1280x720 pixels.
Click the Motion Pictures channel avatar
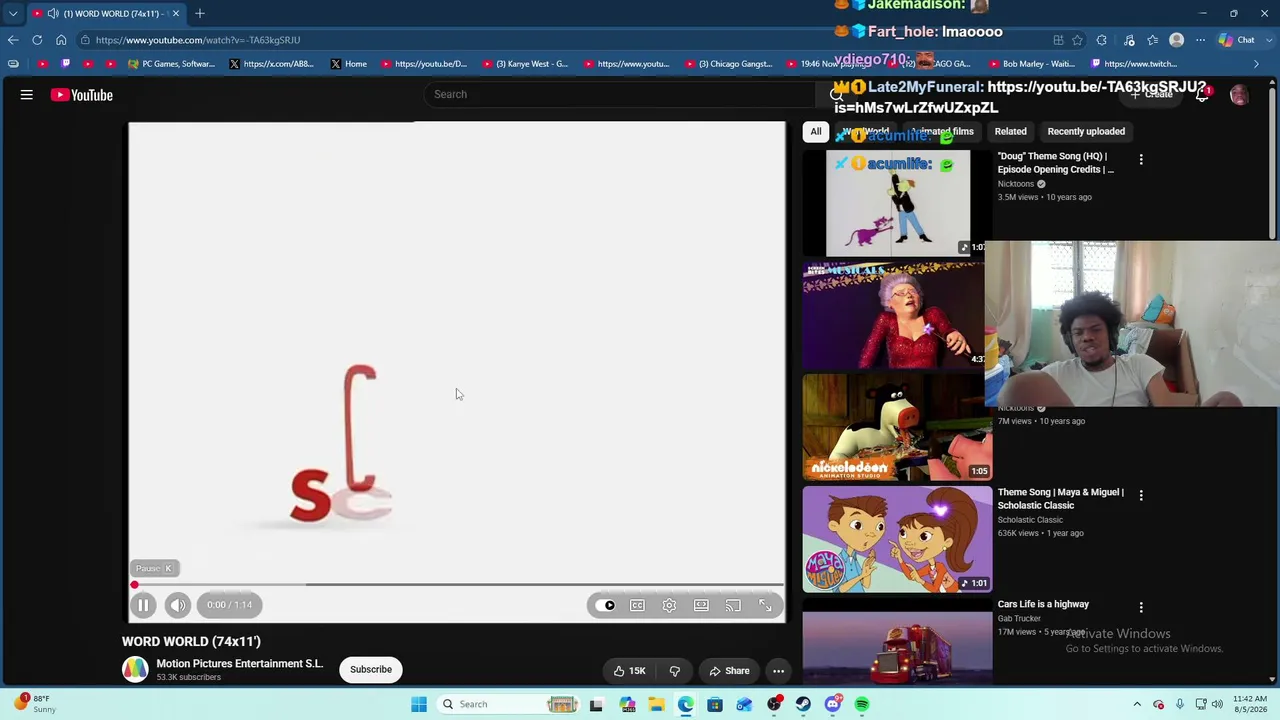[x=135, y=669]
